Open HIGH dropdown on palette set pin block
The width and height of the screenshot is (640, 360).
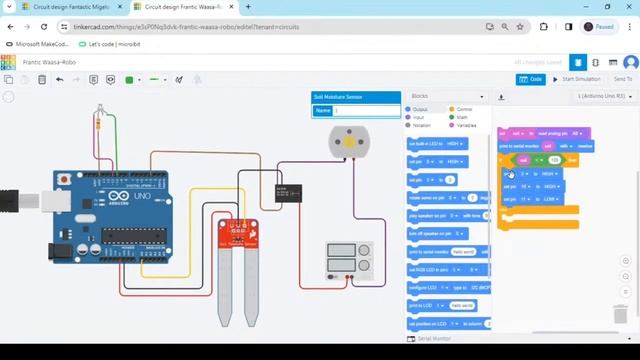coord(455,162)
